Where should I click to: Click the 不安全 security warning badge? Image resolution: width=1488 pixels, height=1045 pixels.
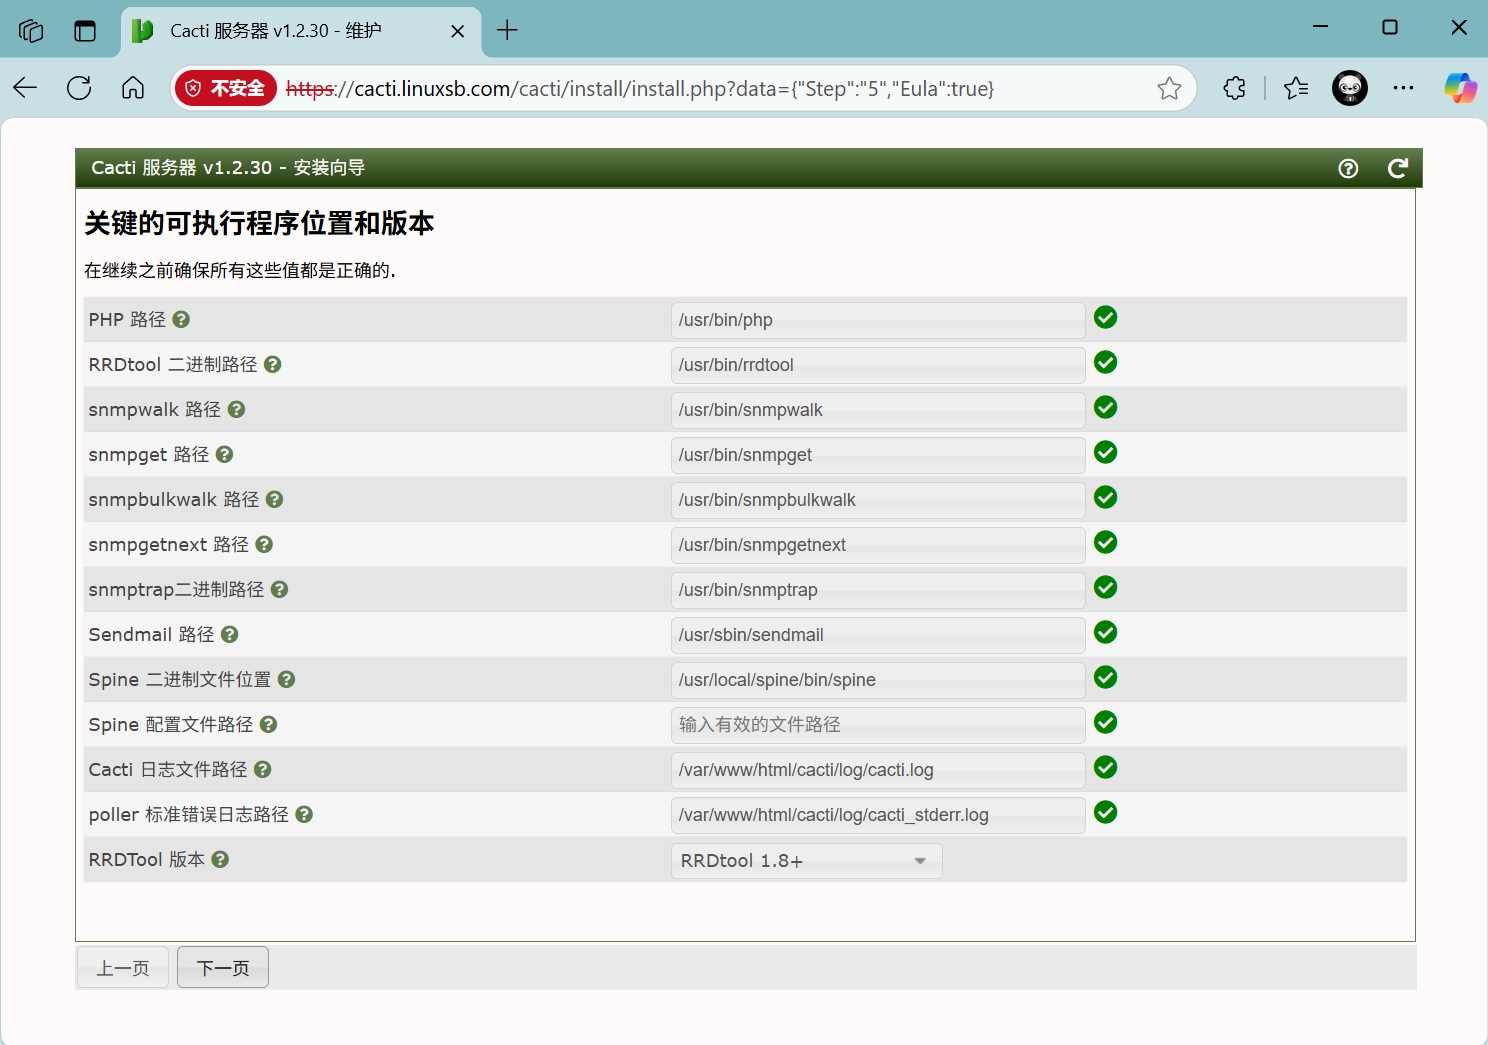225,88
